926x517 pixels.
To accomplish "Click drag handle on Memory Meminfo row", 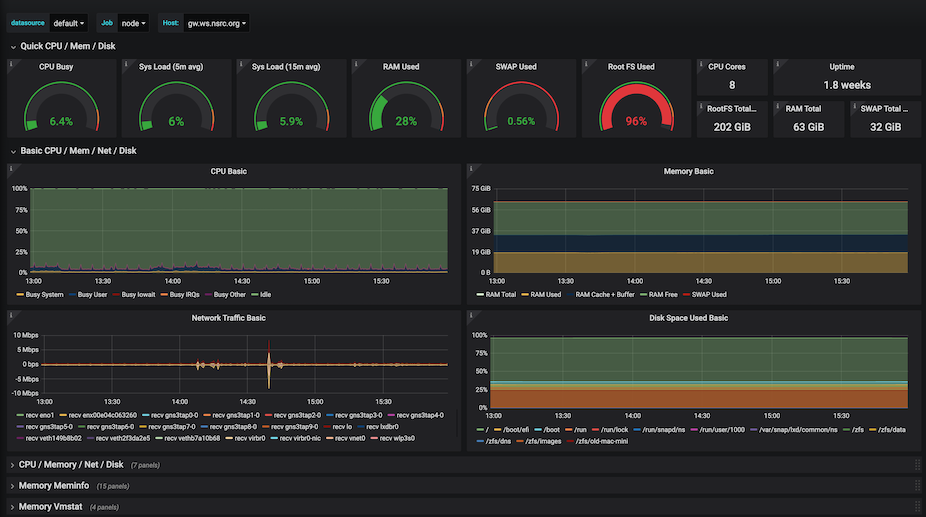I will pyautogui.click(x=916, y=486).
